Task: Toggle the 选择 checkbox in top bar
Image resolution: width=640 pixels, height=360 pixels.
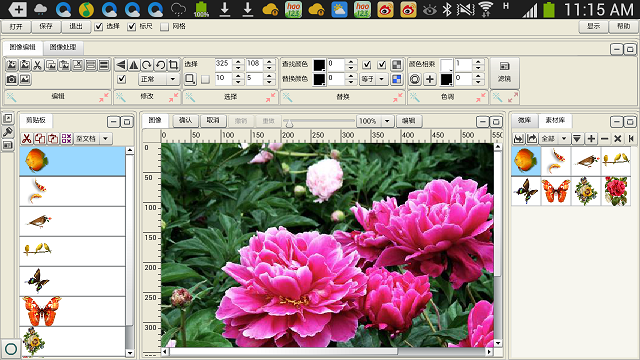Action: point(98,27)
